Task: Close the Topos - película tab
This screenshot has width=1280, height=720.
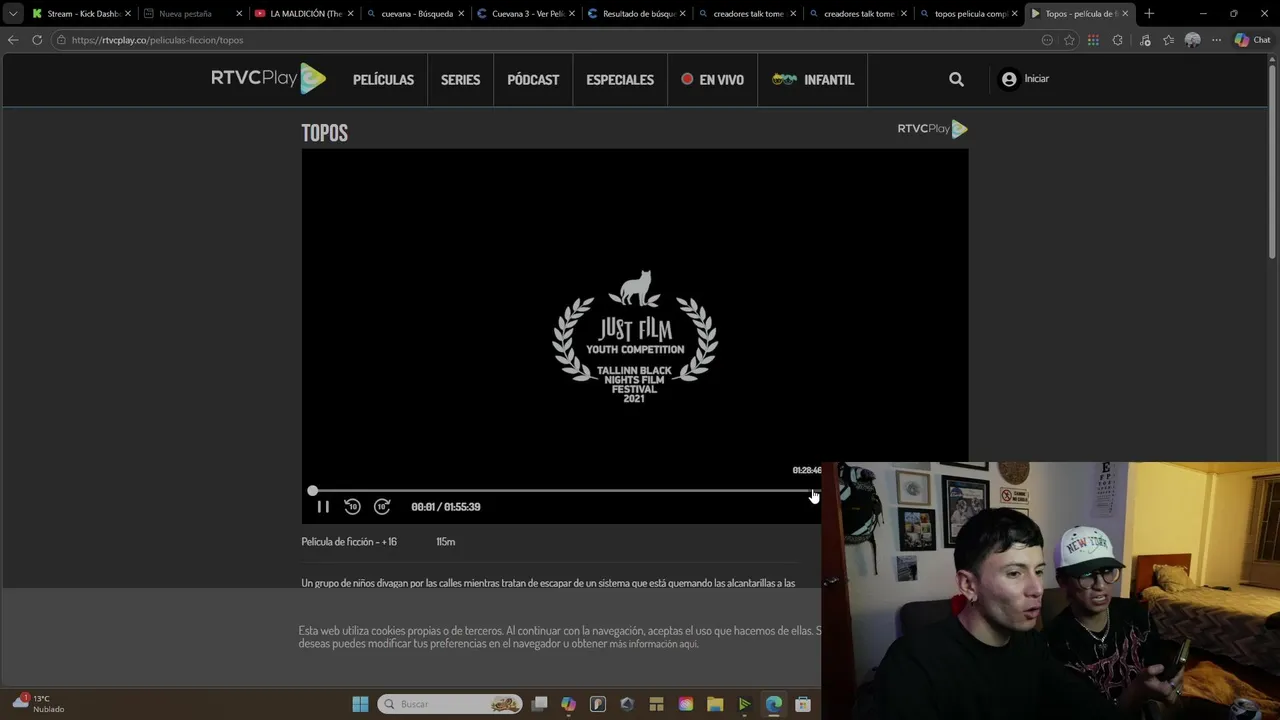Action: tap(1125, 14)
